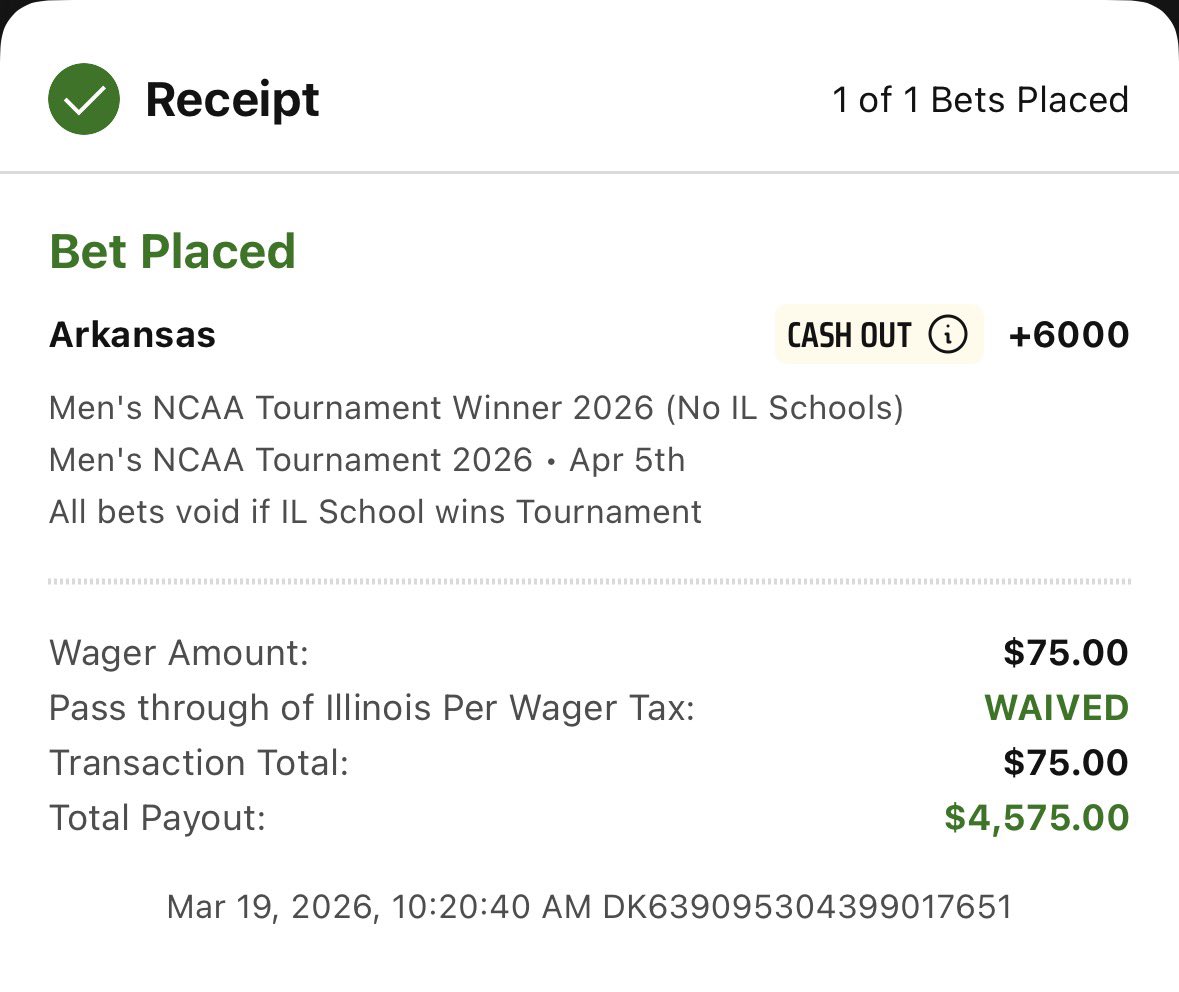Select the Receipt heading

pos(232,100)
